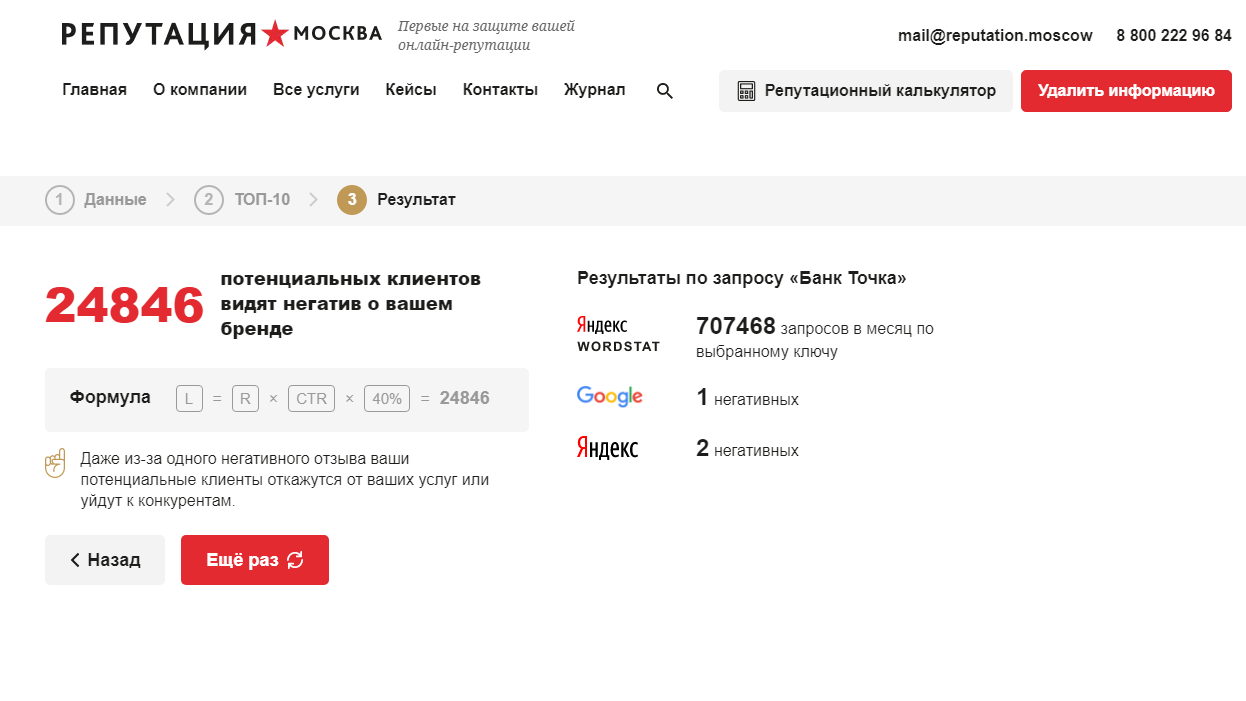Image resolution: width=1246 pixels, height=701 pixels.
Task: Go back with the Назад arrow button
Action: [105, 560]
